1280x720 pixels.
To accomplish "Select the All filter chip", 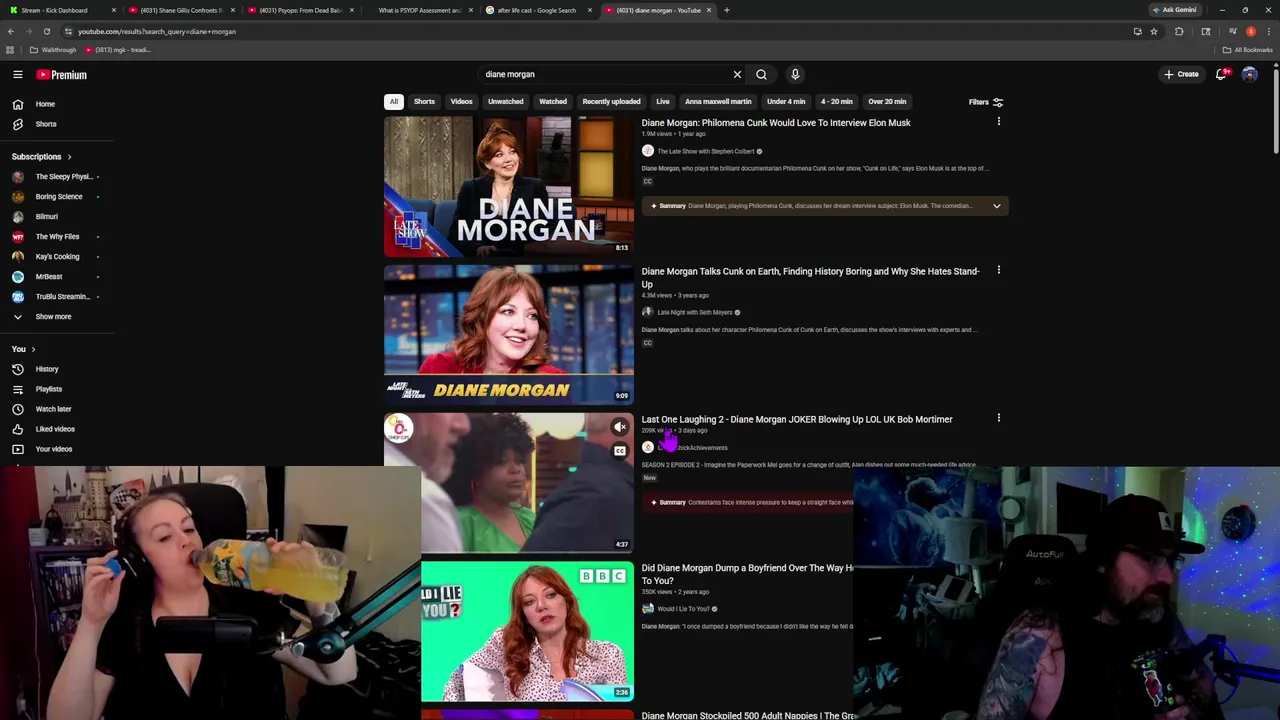I will point(394,101).
